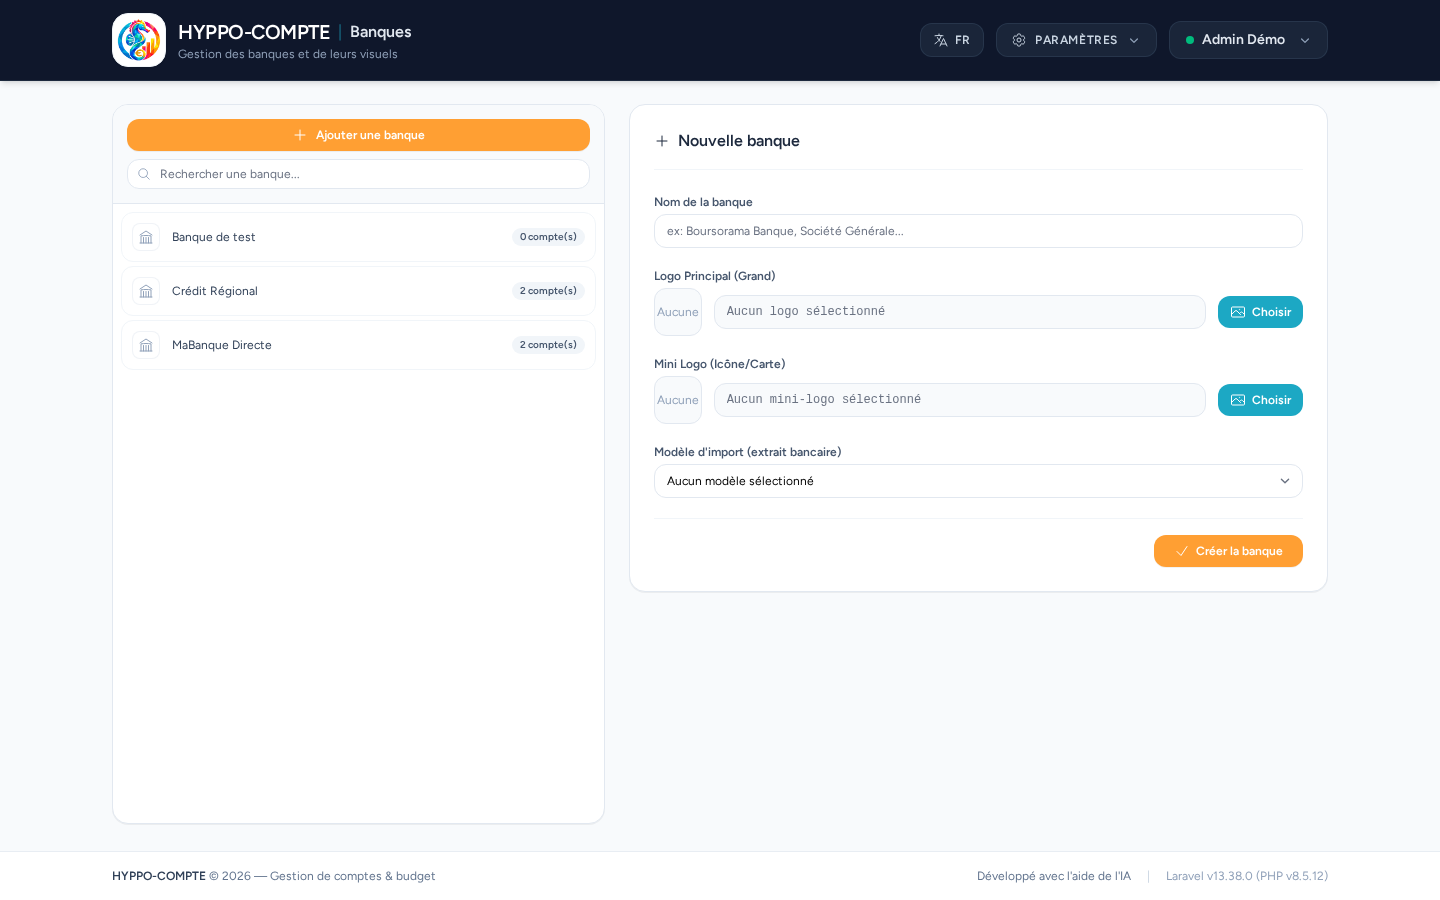Focus the Nom de la banque field
This screenshot has height=900, width=1440.
click(x=978, y=231)
